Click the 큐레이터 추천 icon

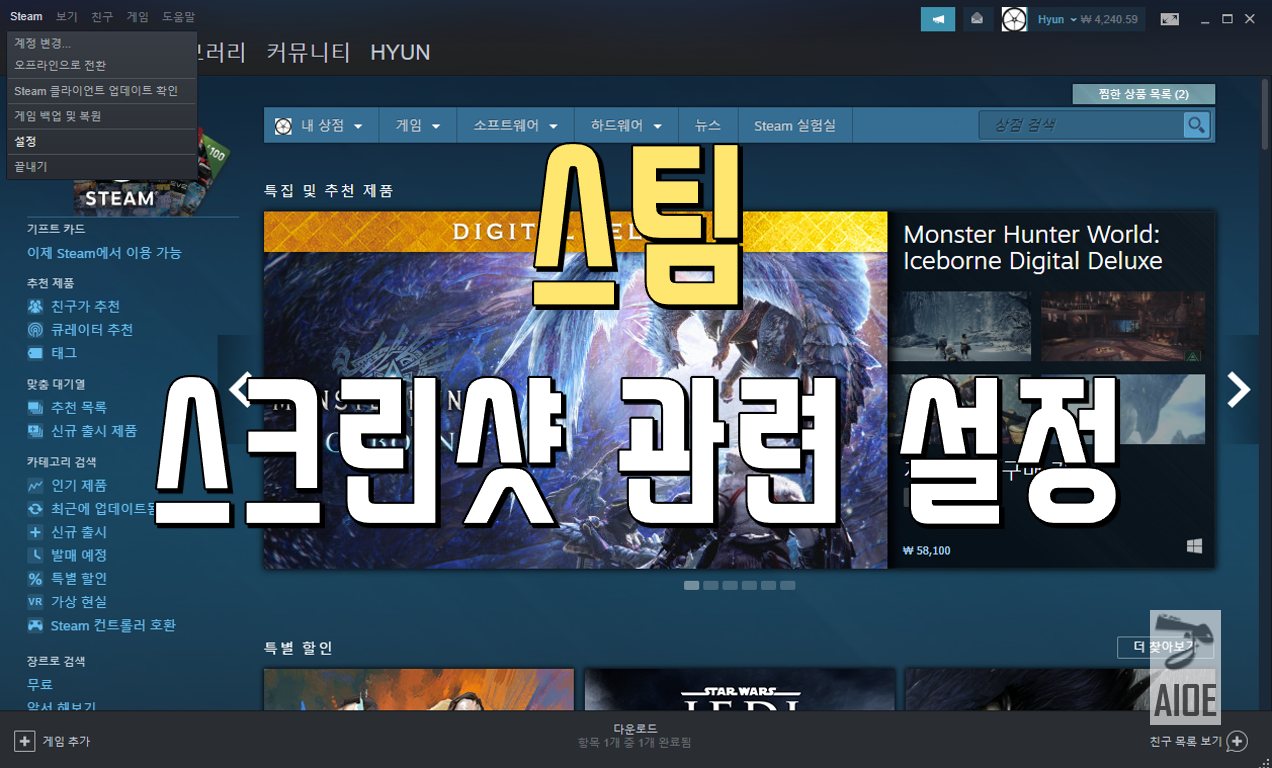(x=35, y=330)
